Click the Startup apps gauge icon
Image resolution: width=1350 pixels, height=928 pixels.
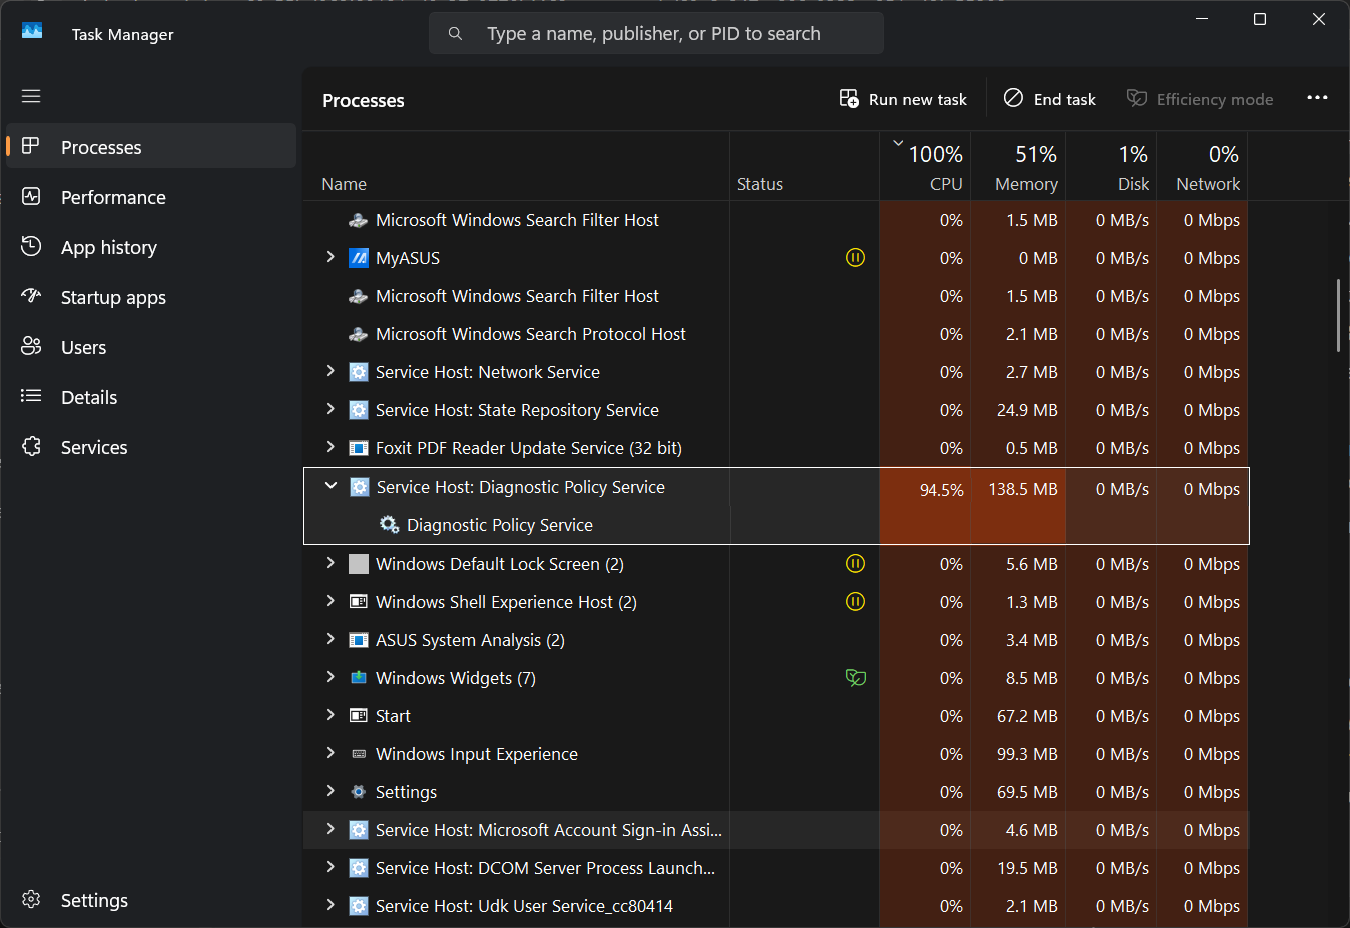click(x=31, y=296)
